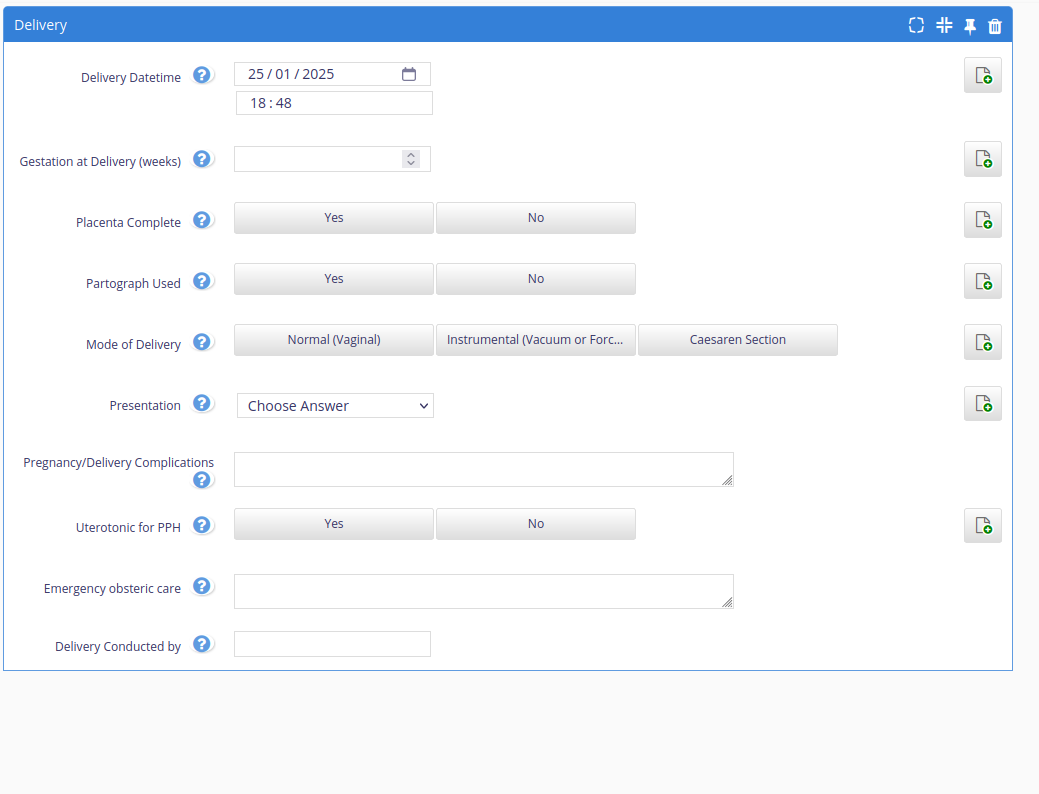
Task: Choose Normal (Vaginal) mode of delivery
Action: pos(334,340)
